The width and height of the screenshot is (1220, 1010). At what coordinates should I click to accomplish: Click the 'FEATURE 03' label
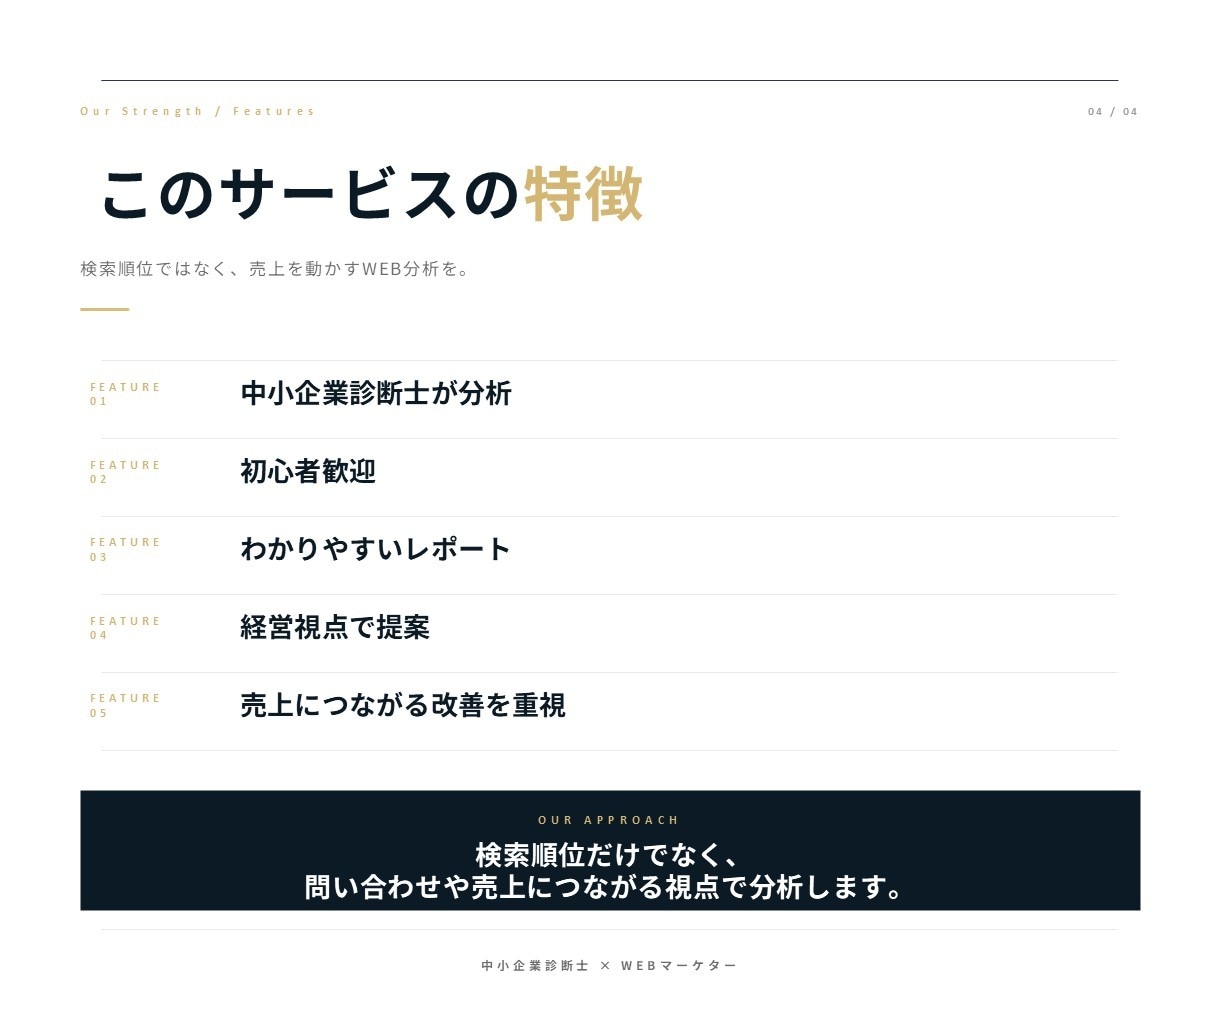coord(125,549)
